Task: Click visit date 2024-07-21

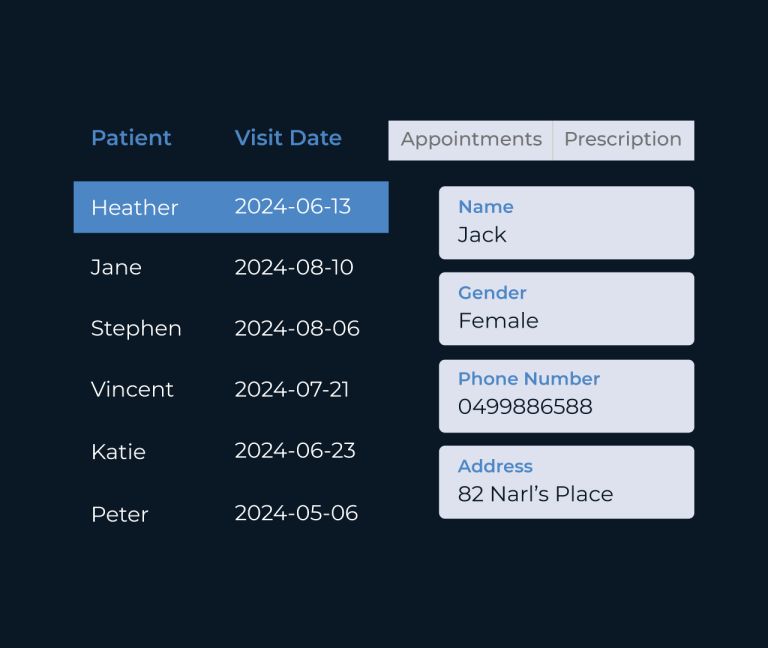Action: 292,389
